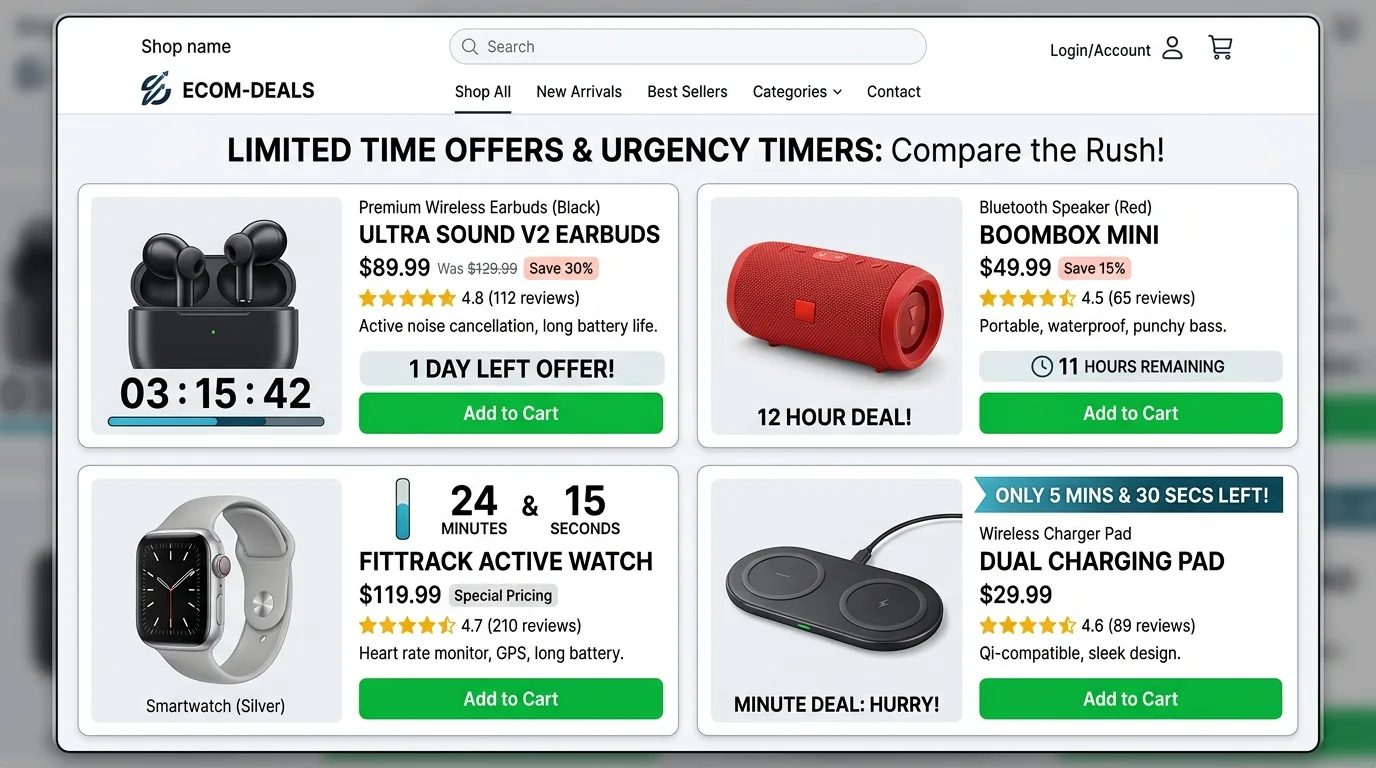Click the red Boombox Mini speaker photo
1376x768 pixels.
tap(835, 305)
